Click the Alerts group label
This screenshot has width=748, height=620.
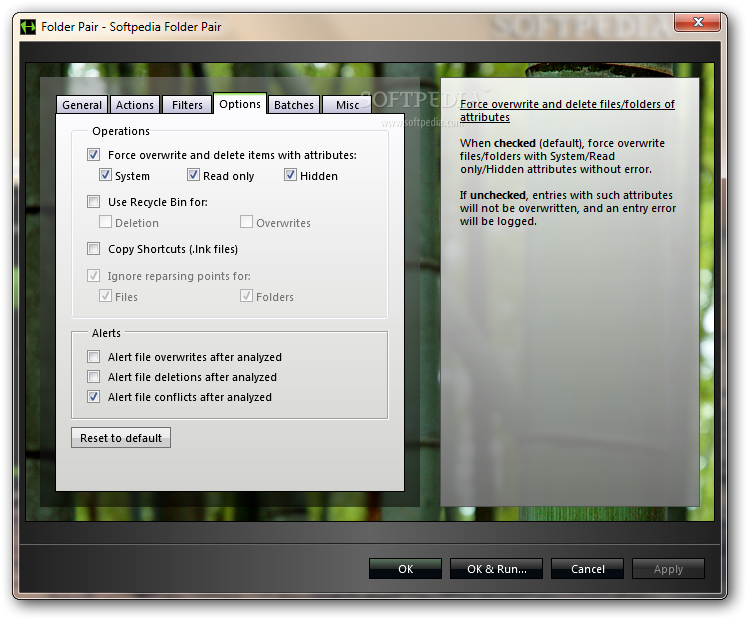click(x=106, y=333)
